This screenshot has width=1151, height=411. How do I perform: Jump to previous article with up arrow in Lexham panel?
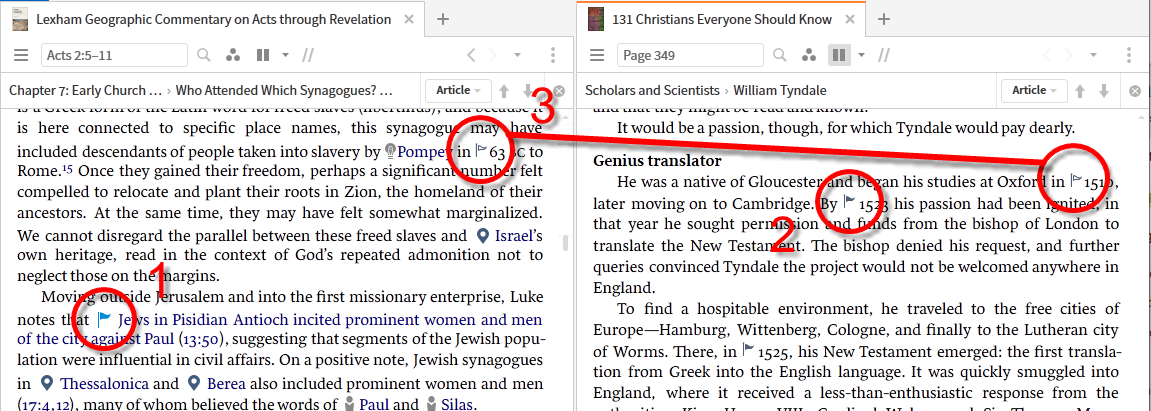504,91
